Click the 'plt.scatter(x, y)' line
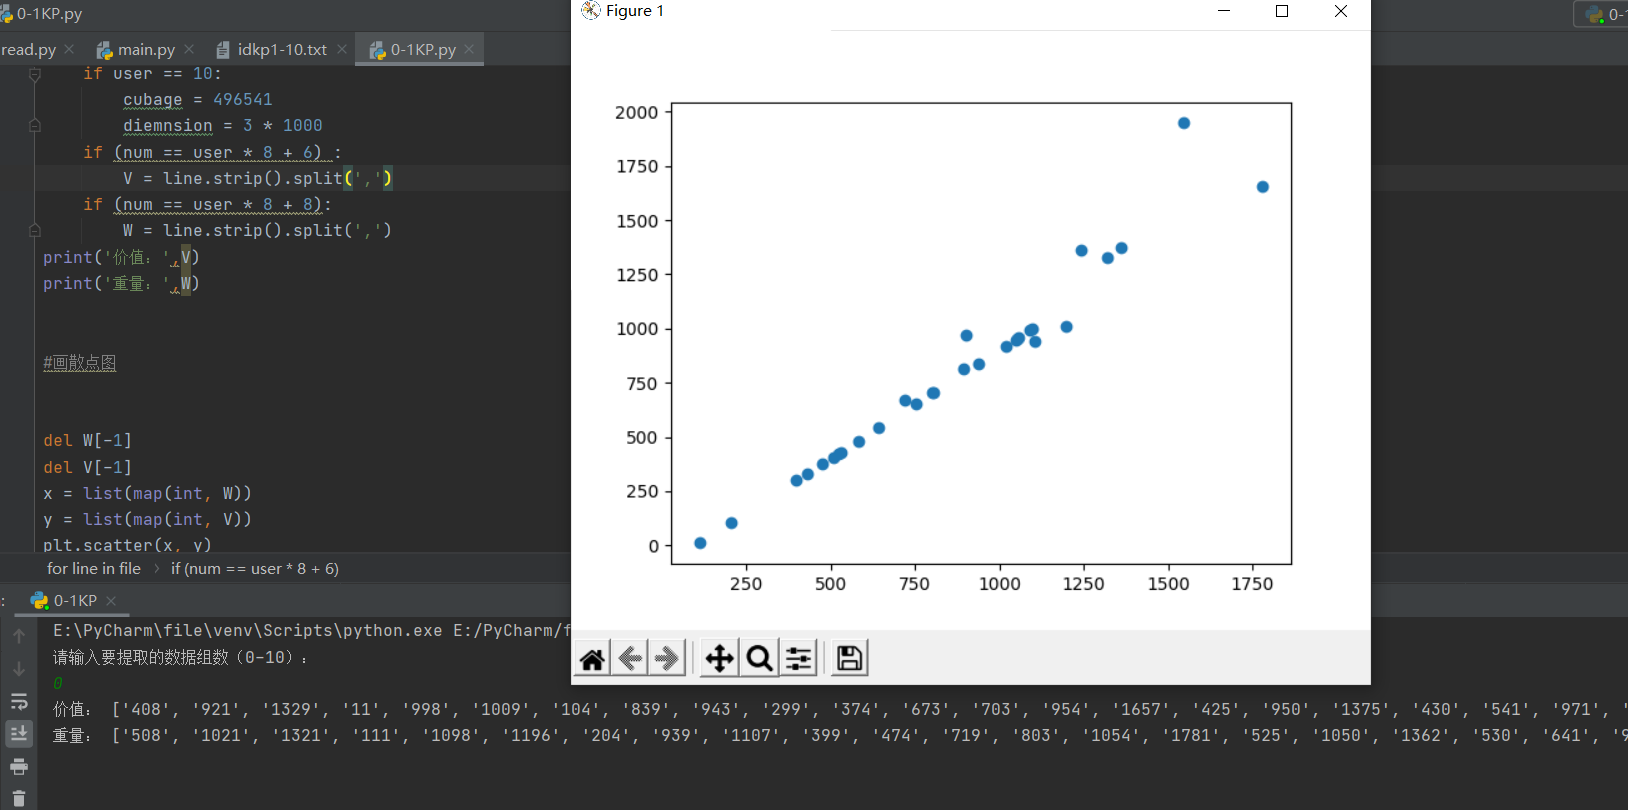Viewport: 1628px width, 810px height. [x=127, y=545]
